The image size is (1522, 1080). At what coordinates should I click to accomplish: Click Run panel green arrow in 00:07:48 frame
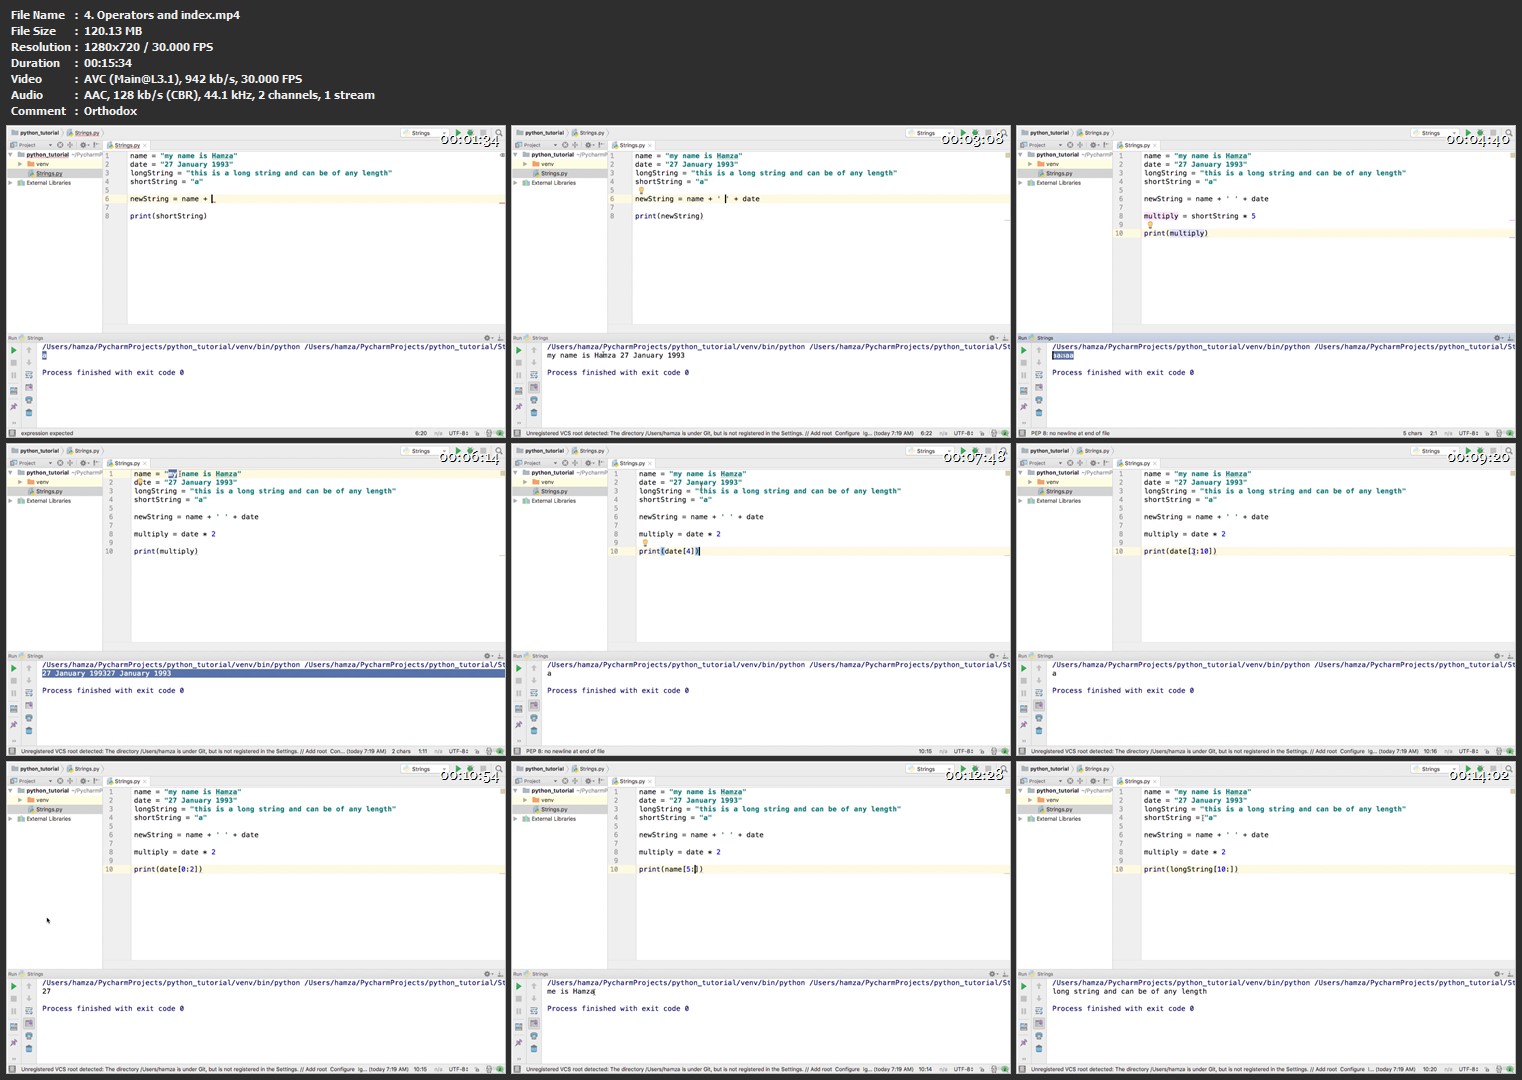(519, 668)
